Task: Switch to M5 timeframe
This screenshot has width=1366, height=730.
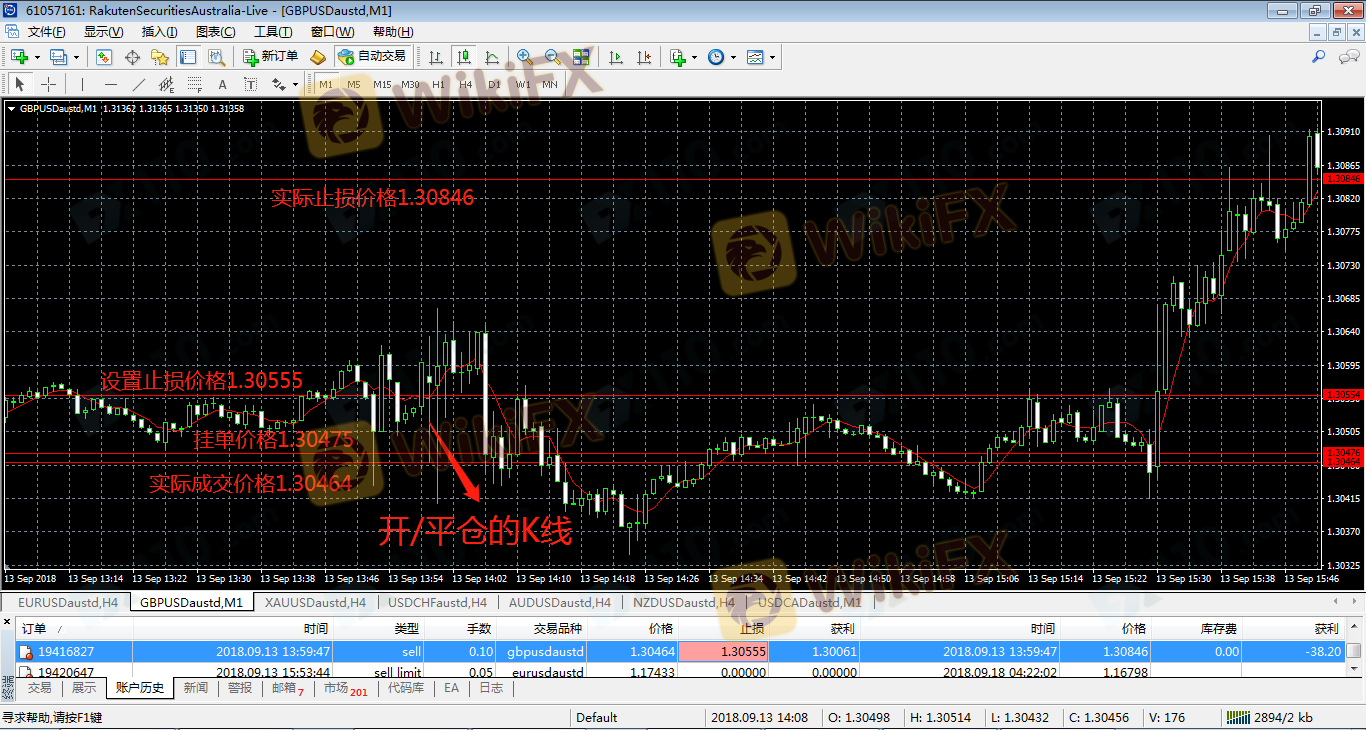Action: 354,85
